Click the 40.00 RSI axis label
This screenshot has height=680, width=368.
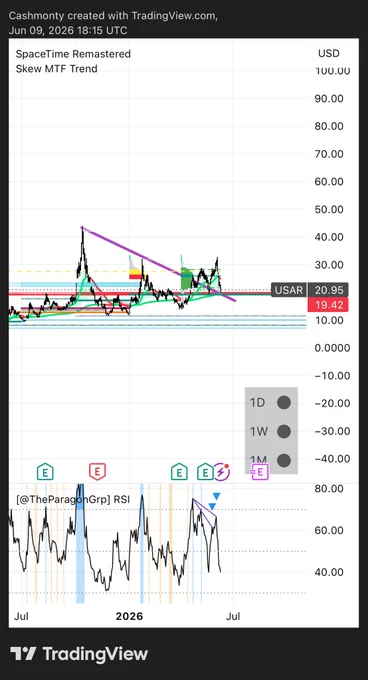[x=329, y=572]
